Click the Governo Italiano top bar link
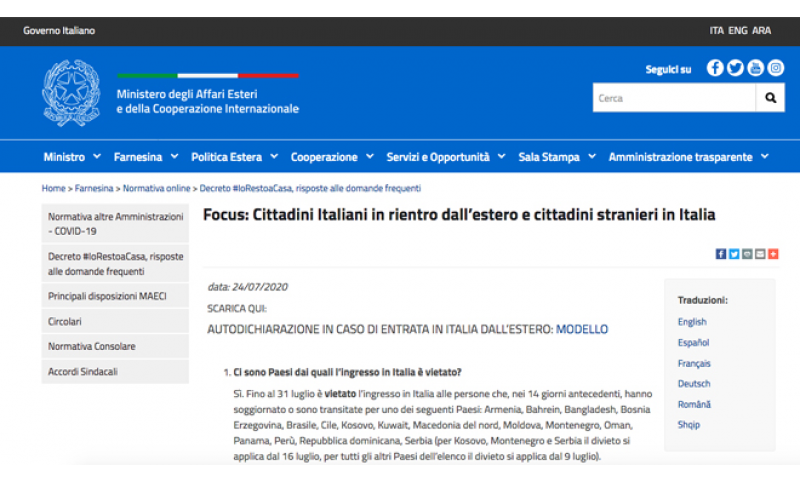This screenshot has height=484, width=800. [x=59, y=31]
